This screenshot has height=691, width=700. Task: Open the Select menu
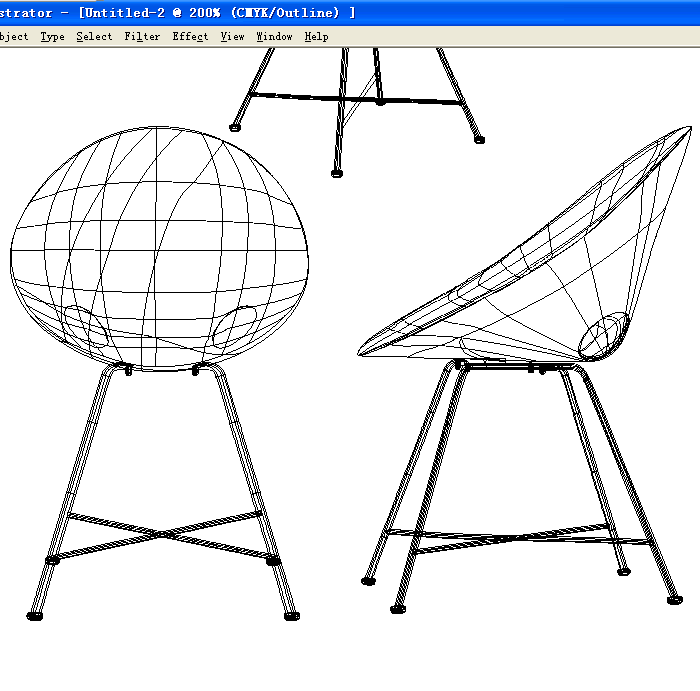pyautogui.click(x=94, y=37)
